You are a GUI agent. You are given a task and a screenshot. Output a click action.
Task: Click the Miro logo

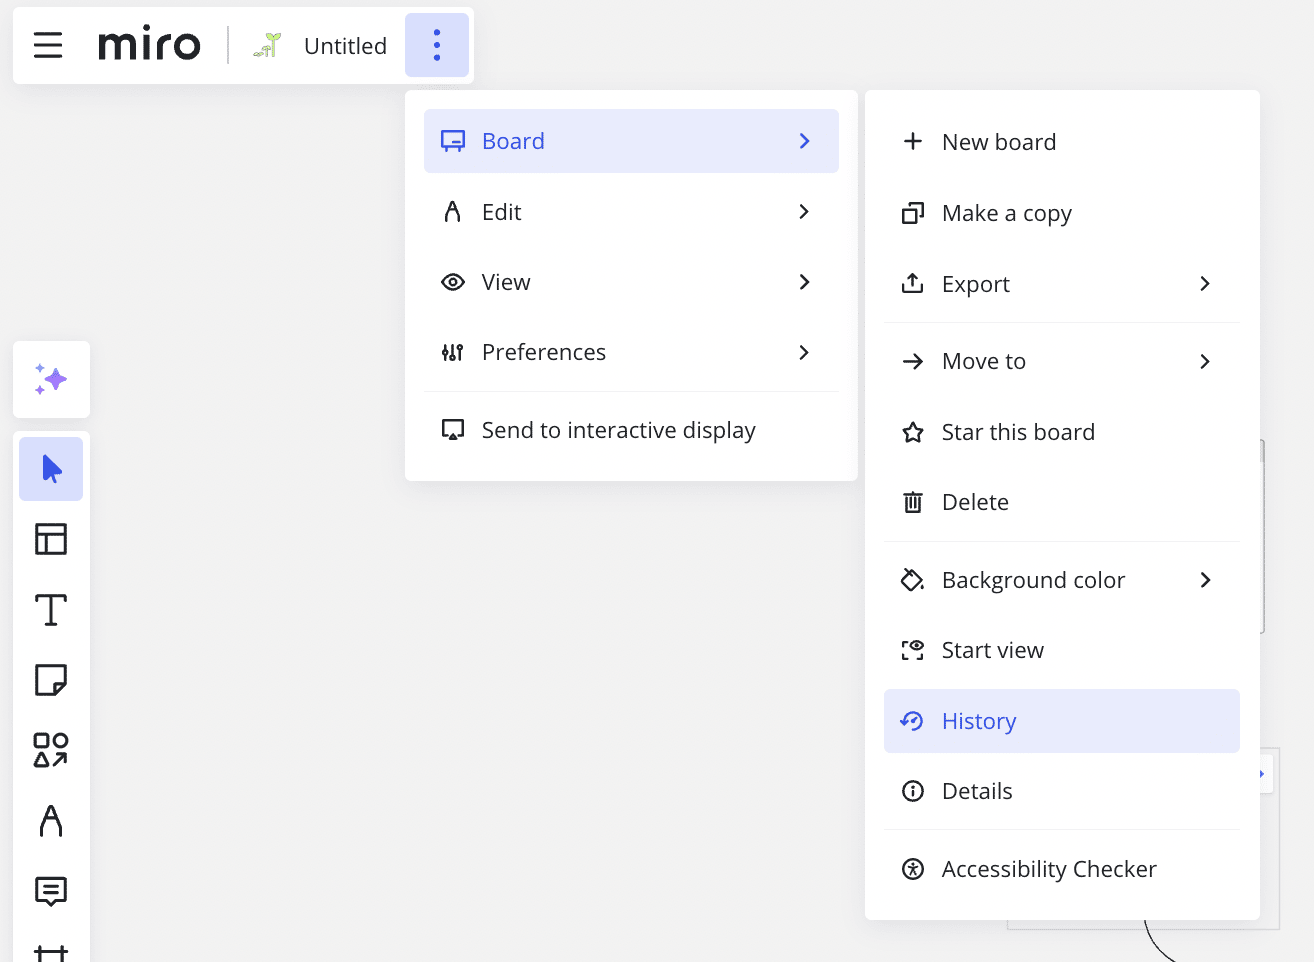tap(149, 45)
